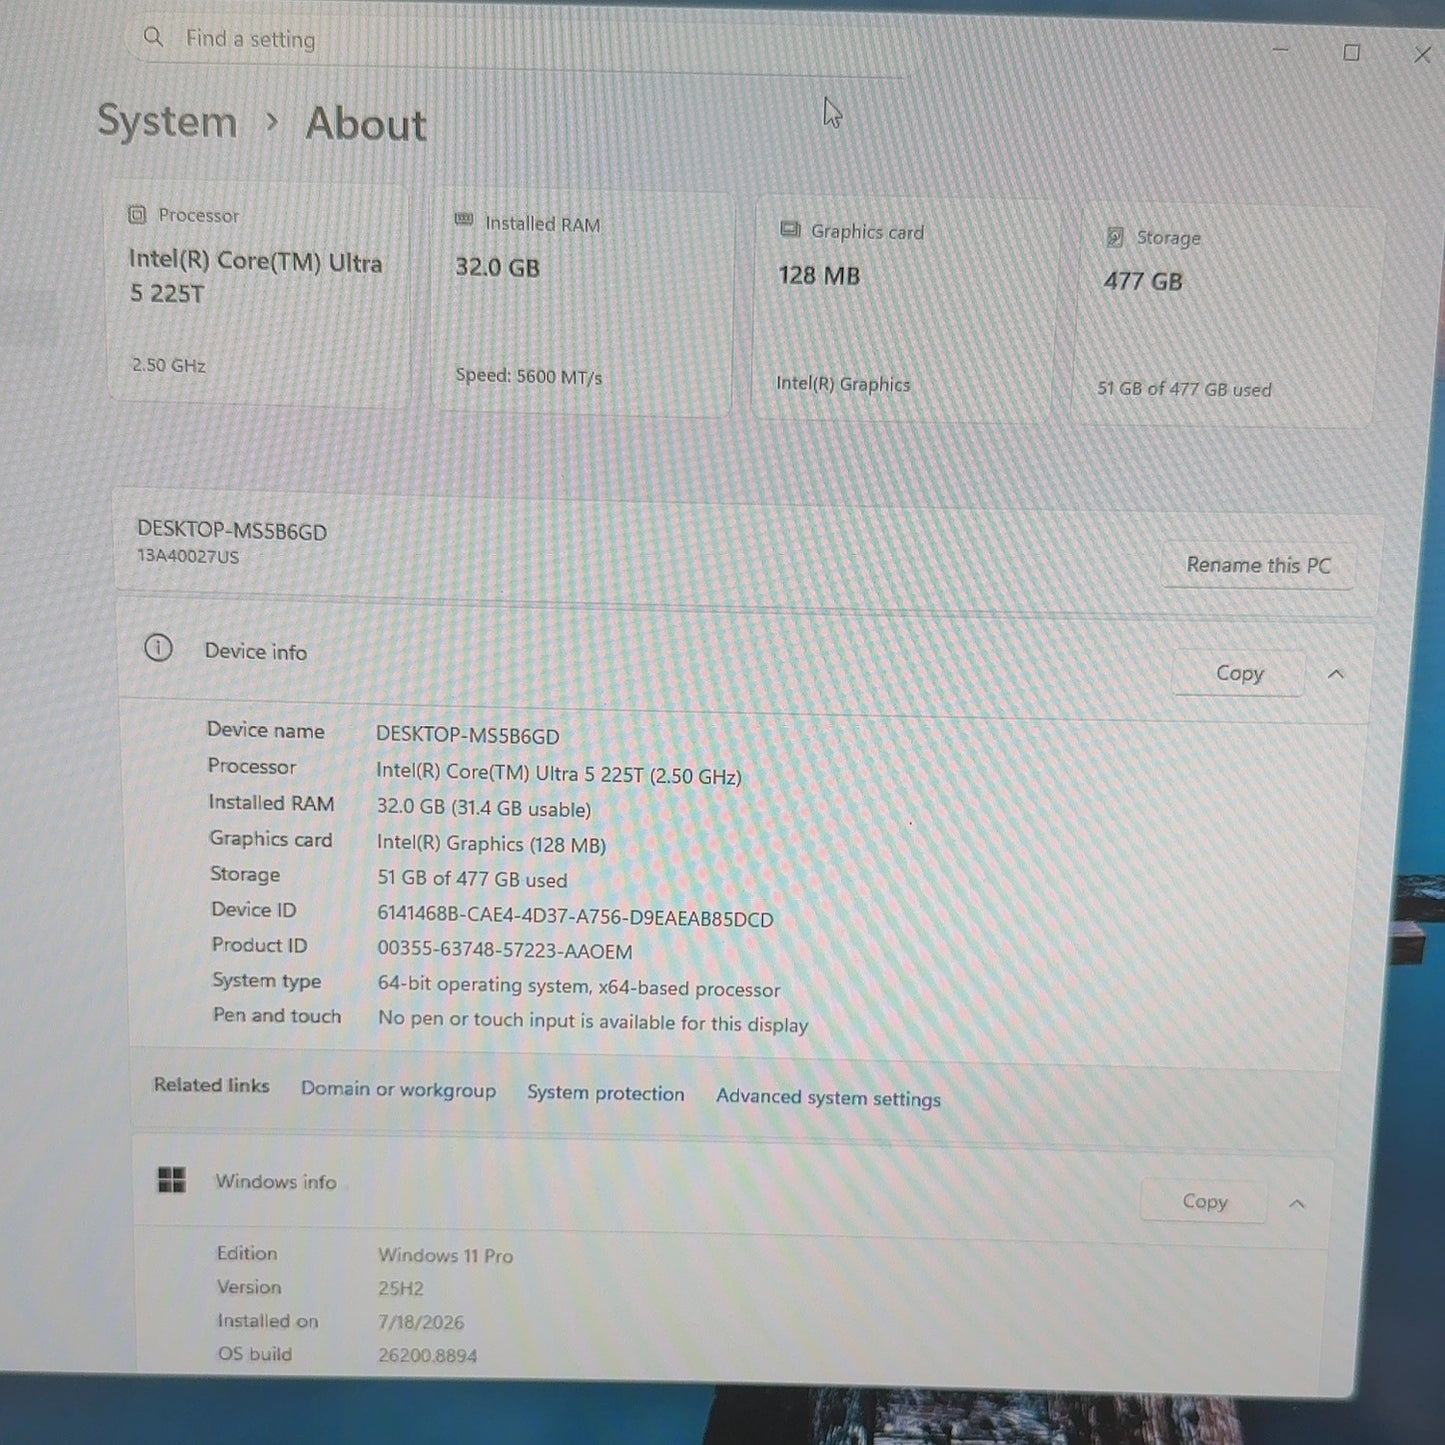Open Domain or workgroup link
The width and height of the screenshot is (1445, 1445).
coord(398,1089)
